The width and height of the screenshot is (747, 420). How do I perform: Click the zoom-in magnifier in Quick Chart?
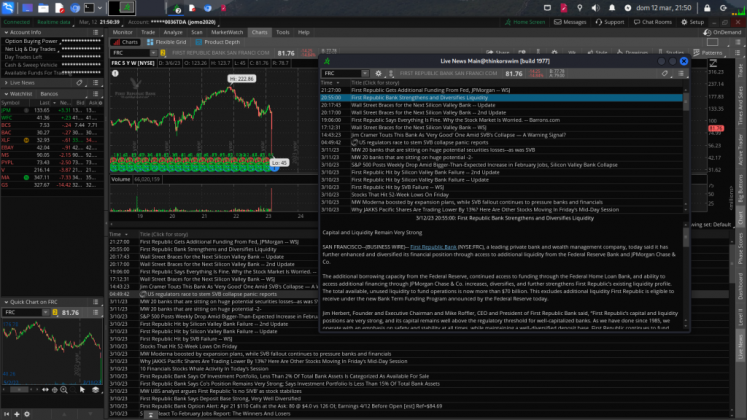[64, 390]
